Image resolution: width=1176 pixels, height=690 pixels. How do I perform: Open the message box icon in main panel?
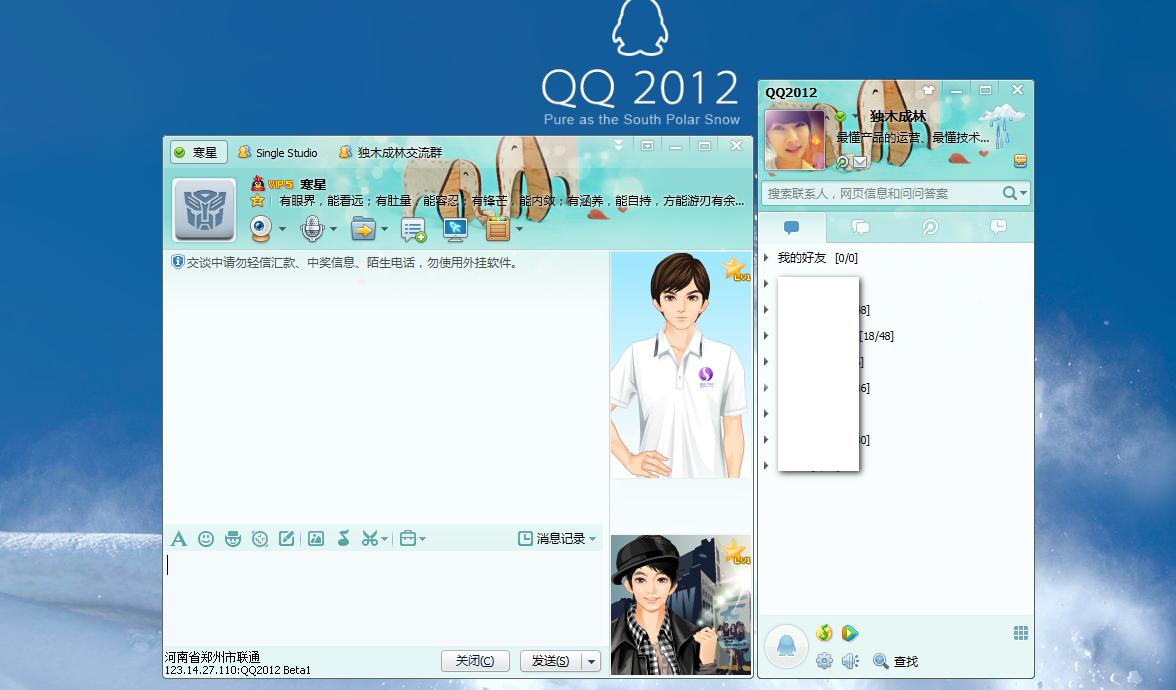(x=1020, y=160)
